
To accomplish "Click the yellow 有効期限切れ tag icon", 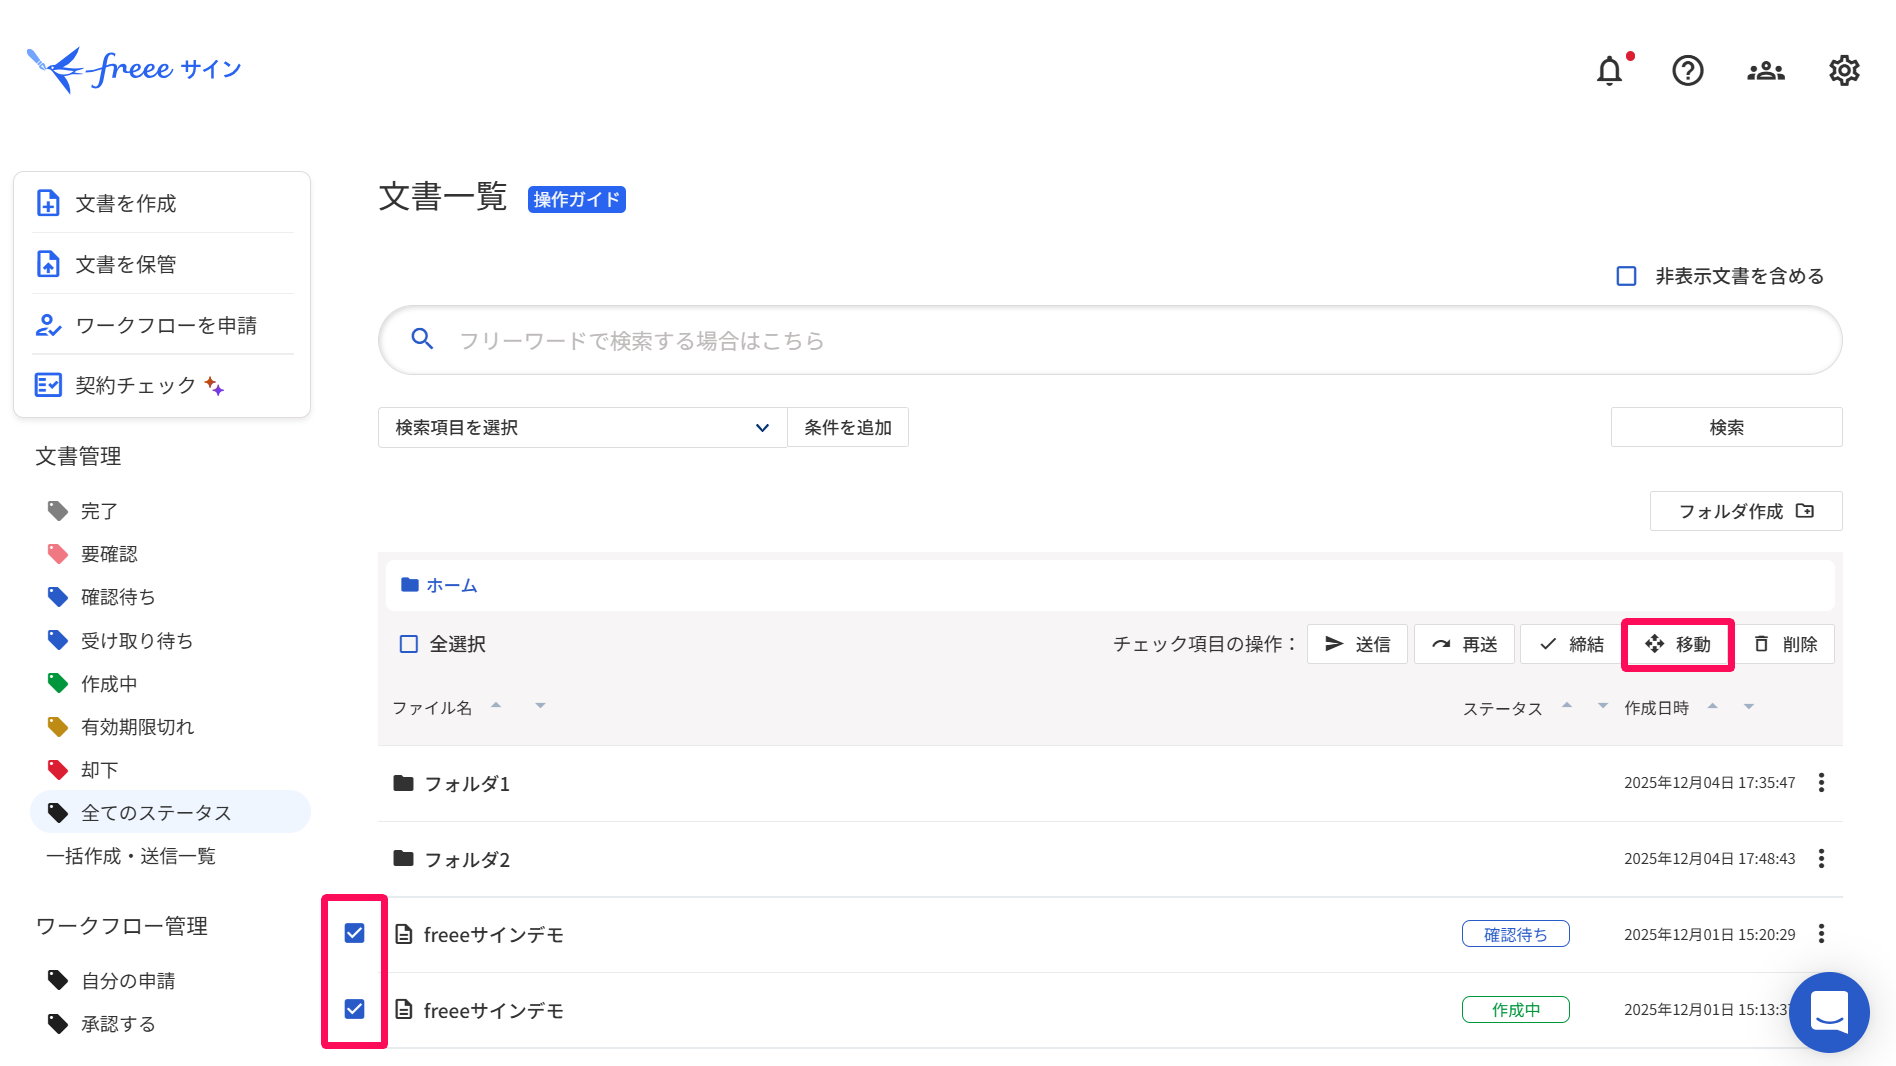I will tap(58, 727).
